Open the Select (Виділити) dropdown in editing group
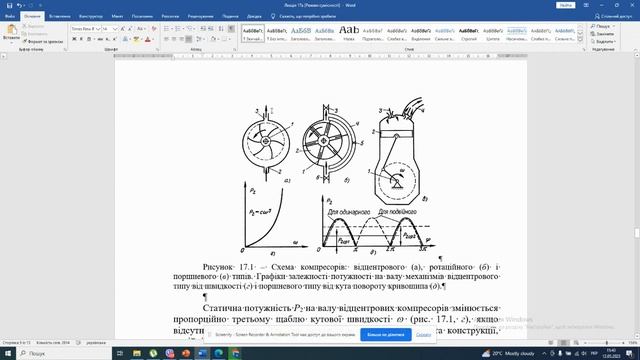 pyautogui.click(x=603, y=42)
